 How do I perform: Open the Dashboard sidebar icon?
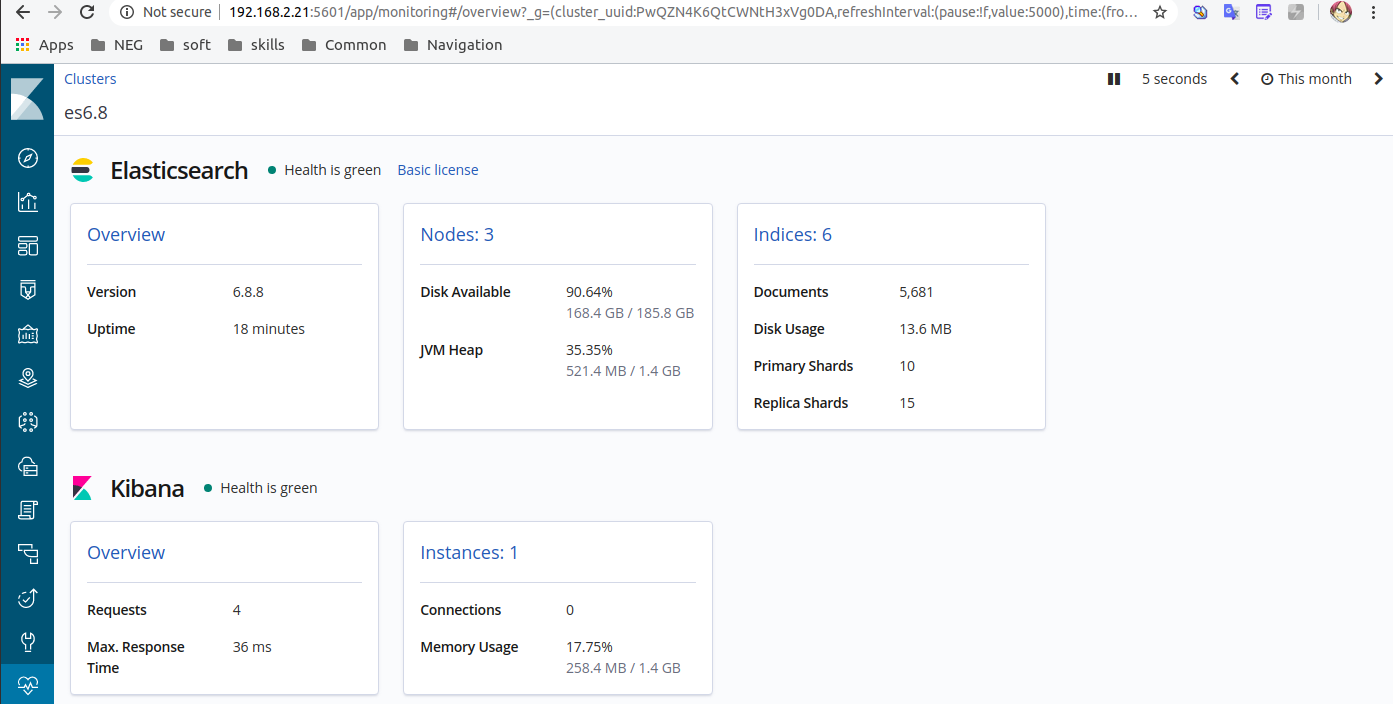[x=28, y=246]
